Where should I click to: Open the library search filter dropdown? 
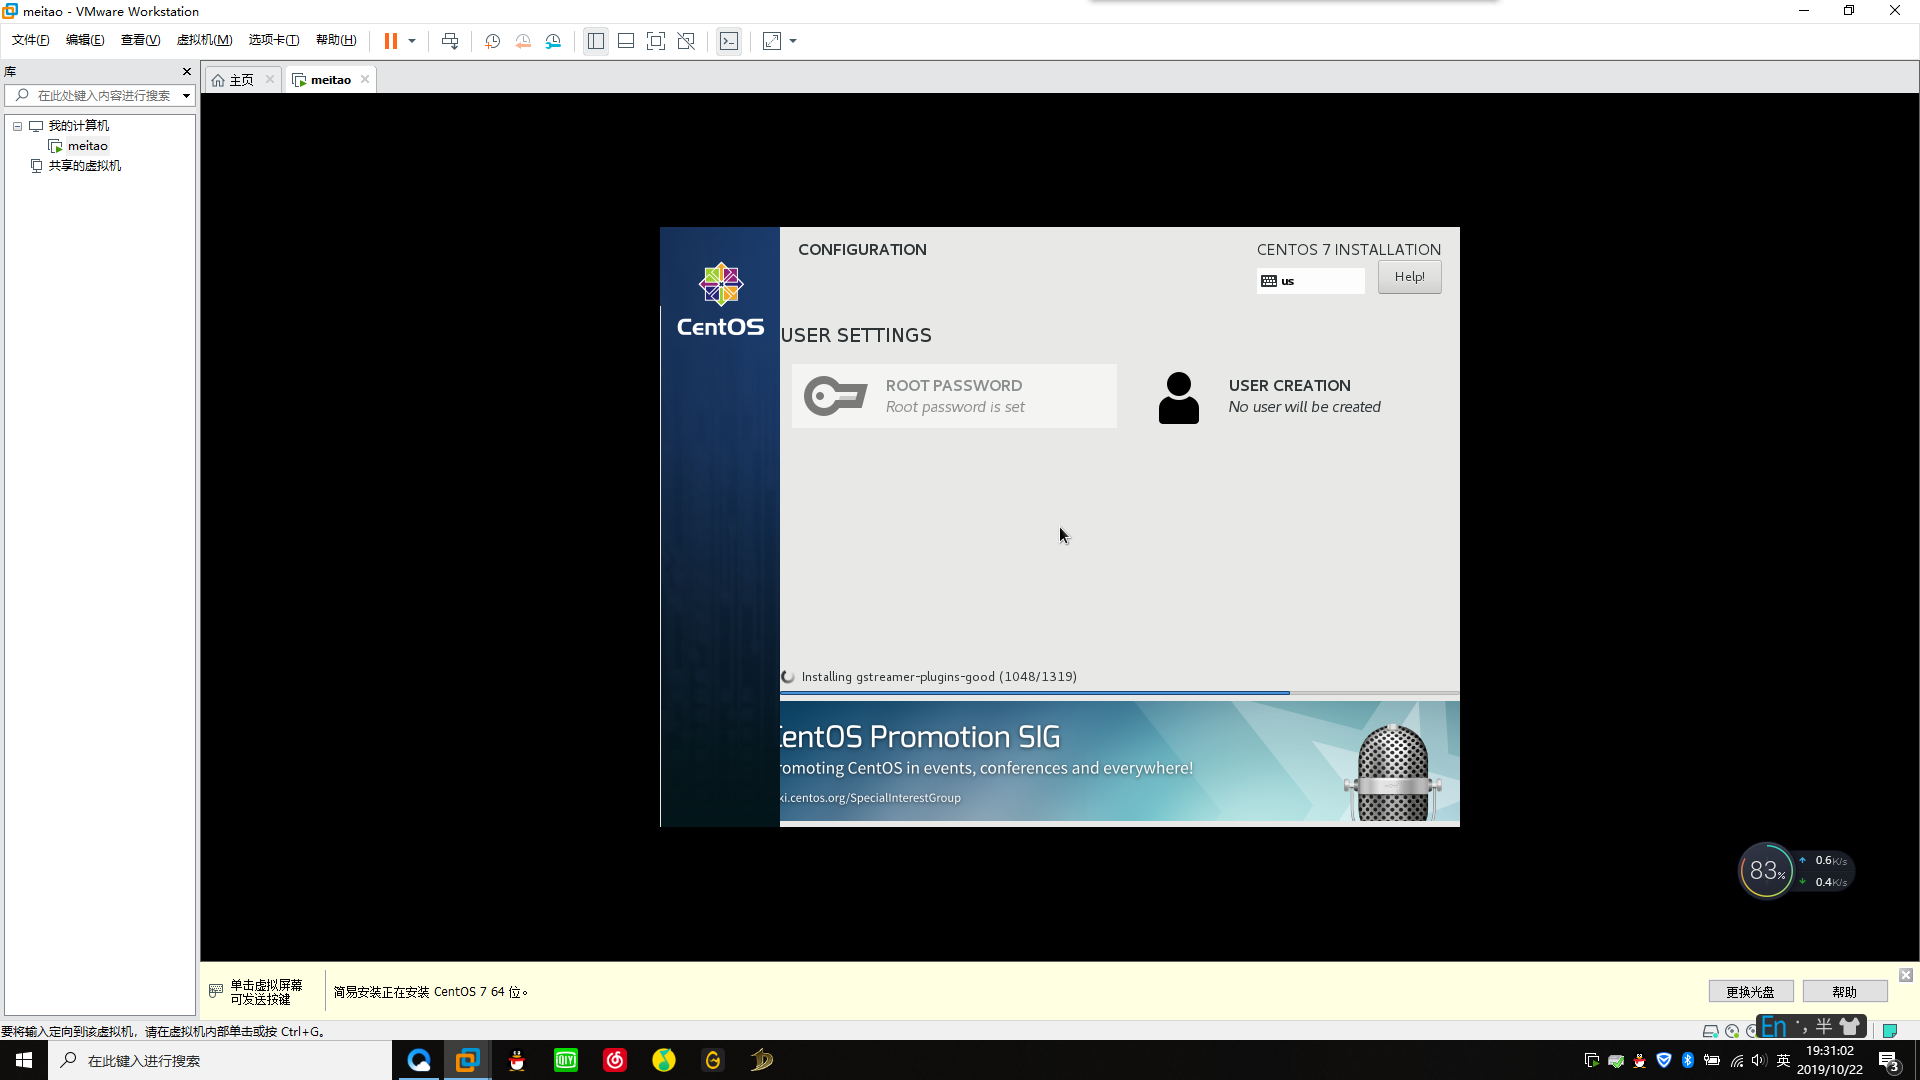(x=186, y=96)
